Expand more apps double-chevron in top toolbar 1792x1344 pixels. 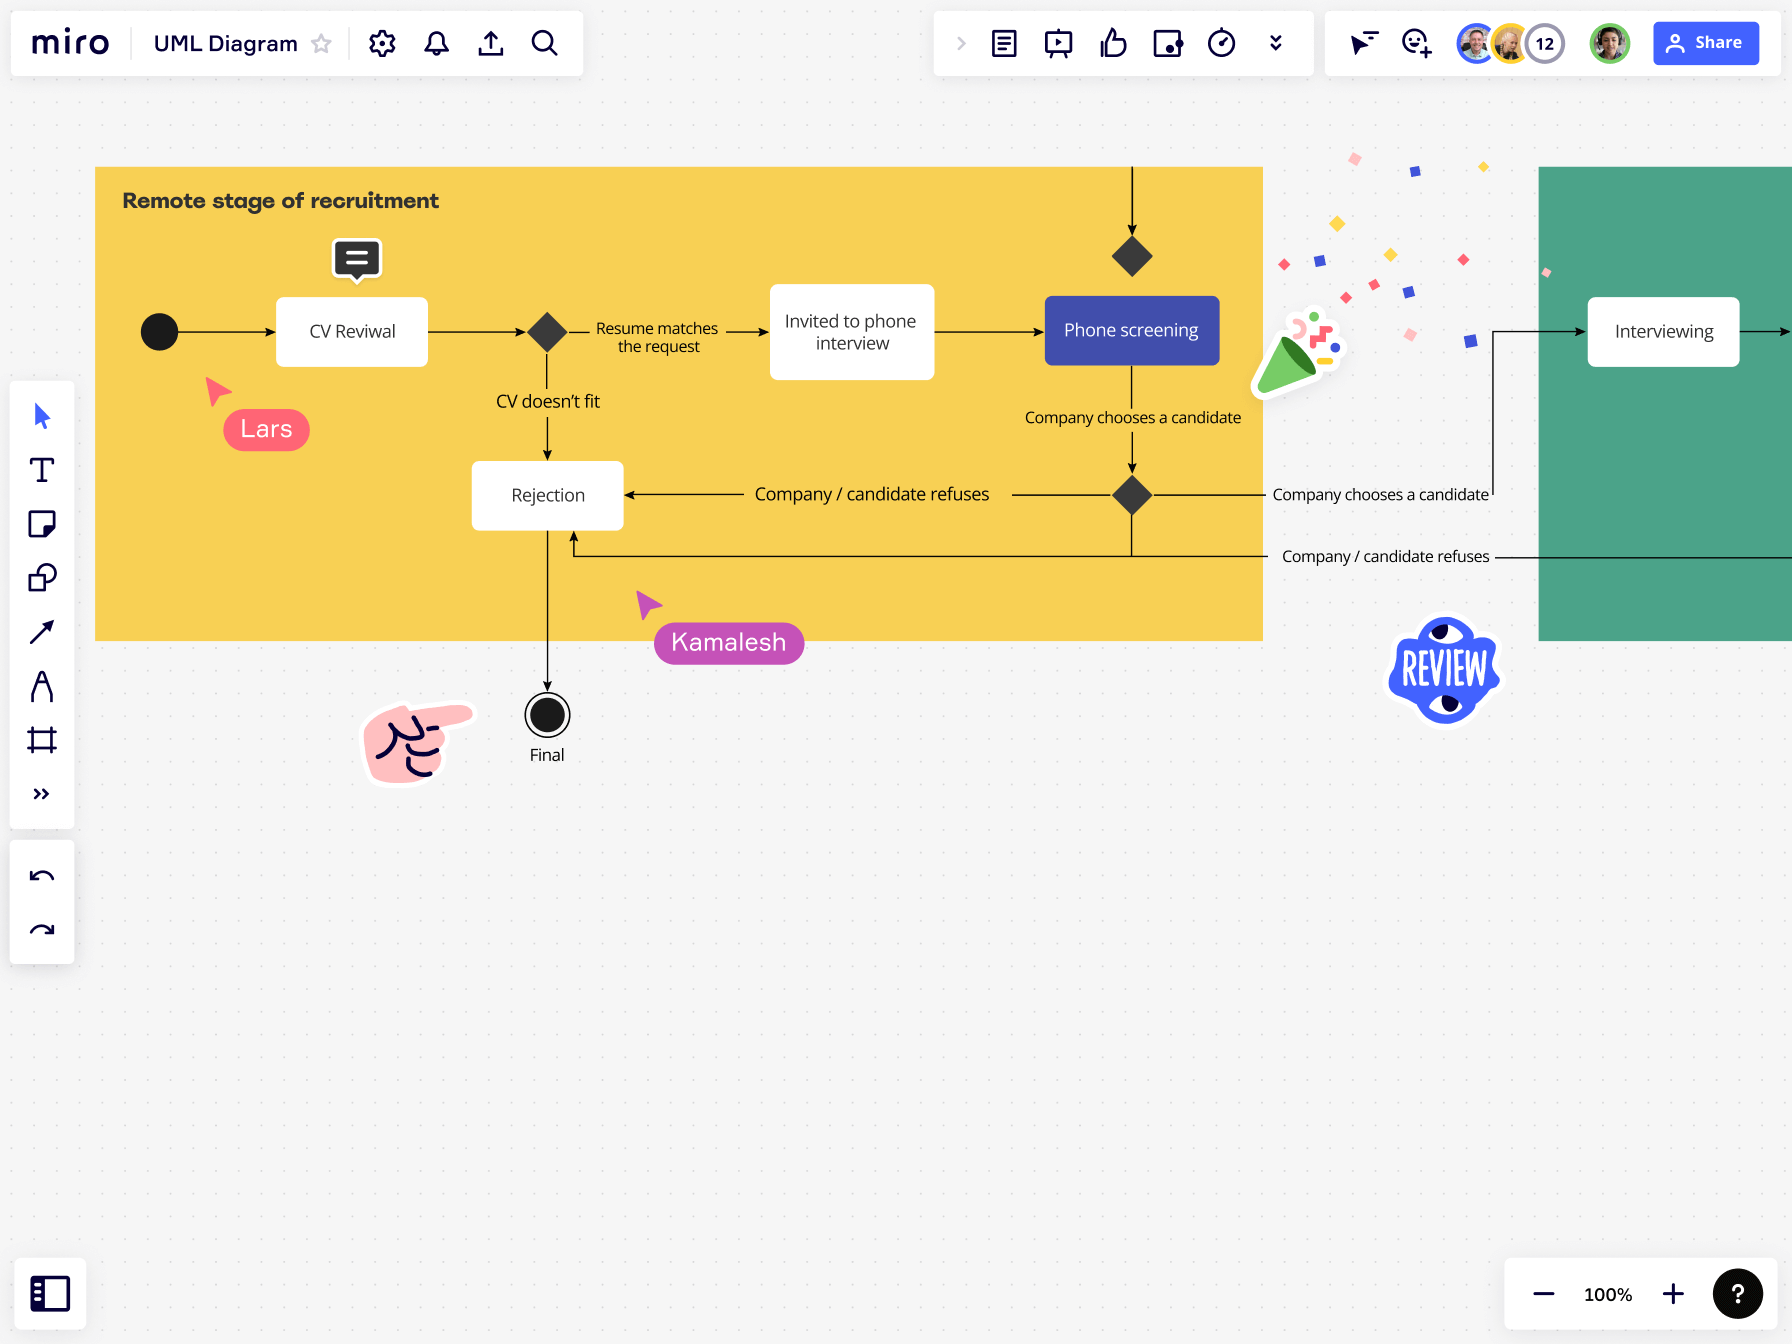tap(1275, 43)
